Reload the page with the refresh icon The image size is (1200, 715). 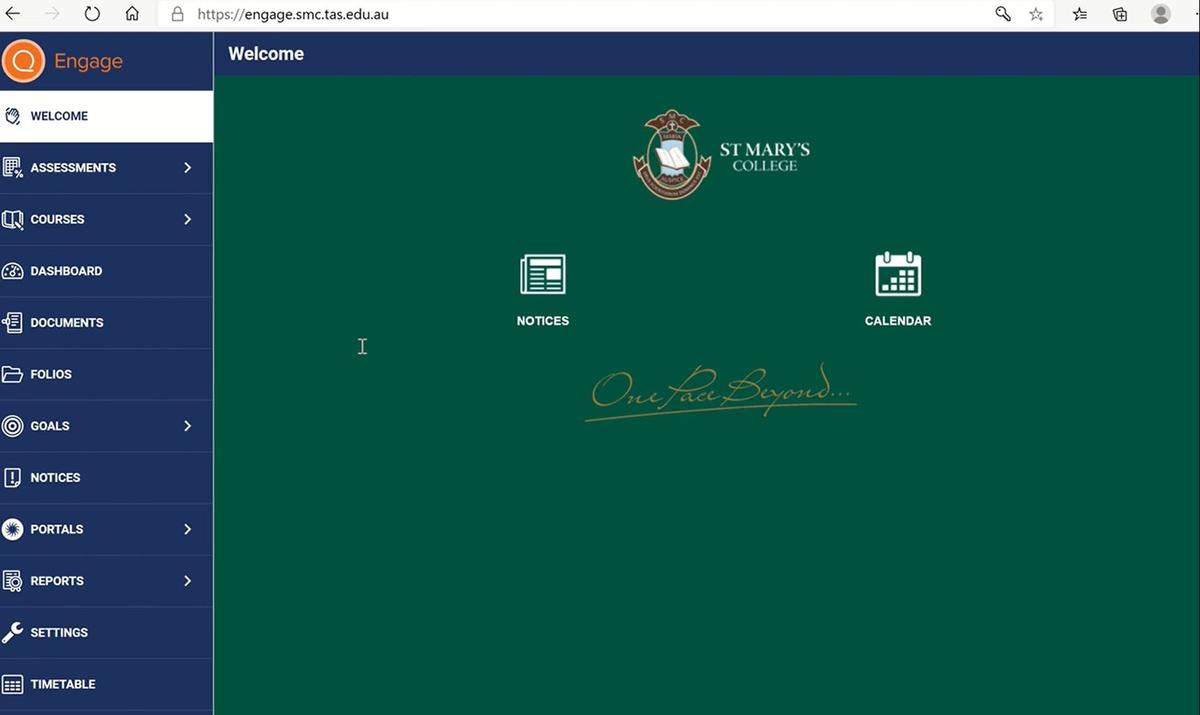pos(92,14)
